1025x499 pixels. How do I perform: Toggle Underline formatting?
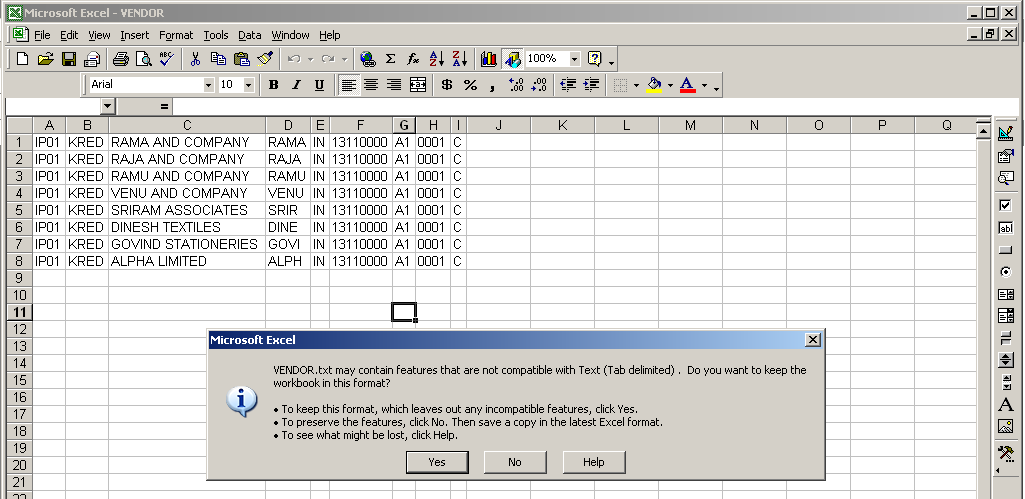point(319,85)
